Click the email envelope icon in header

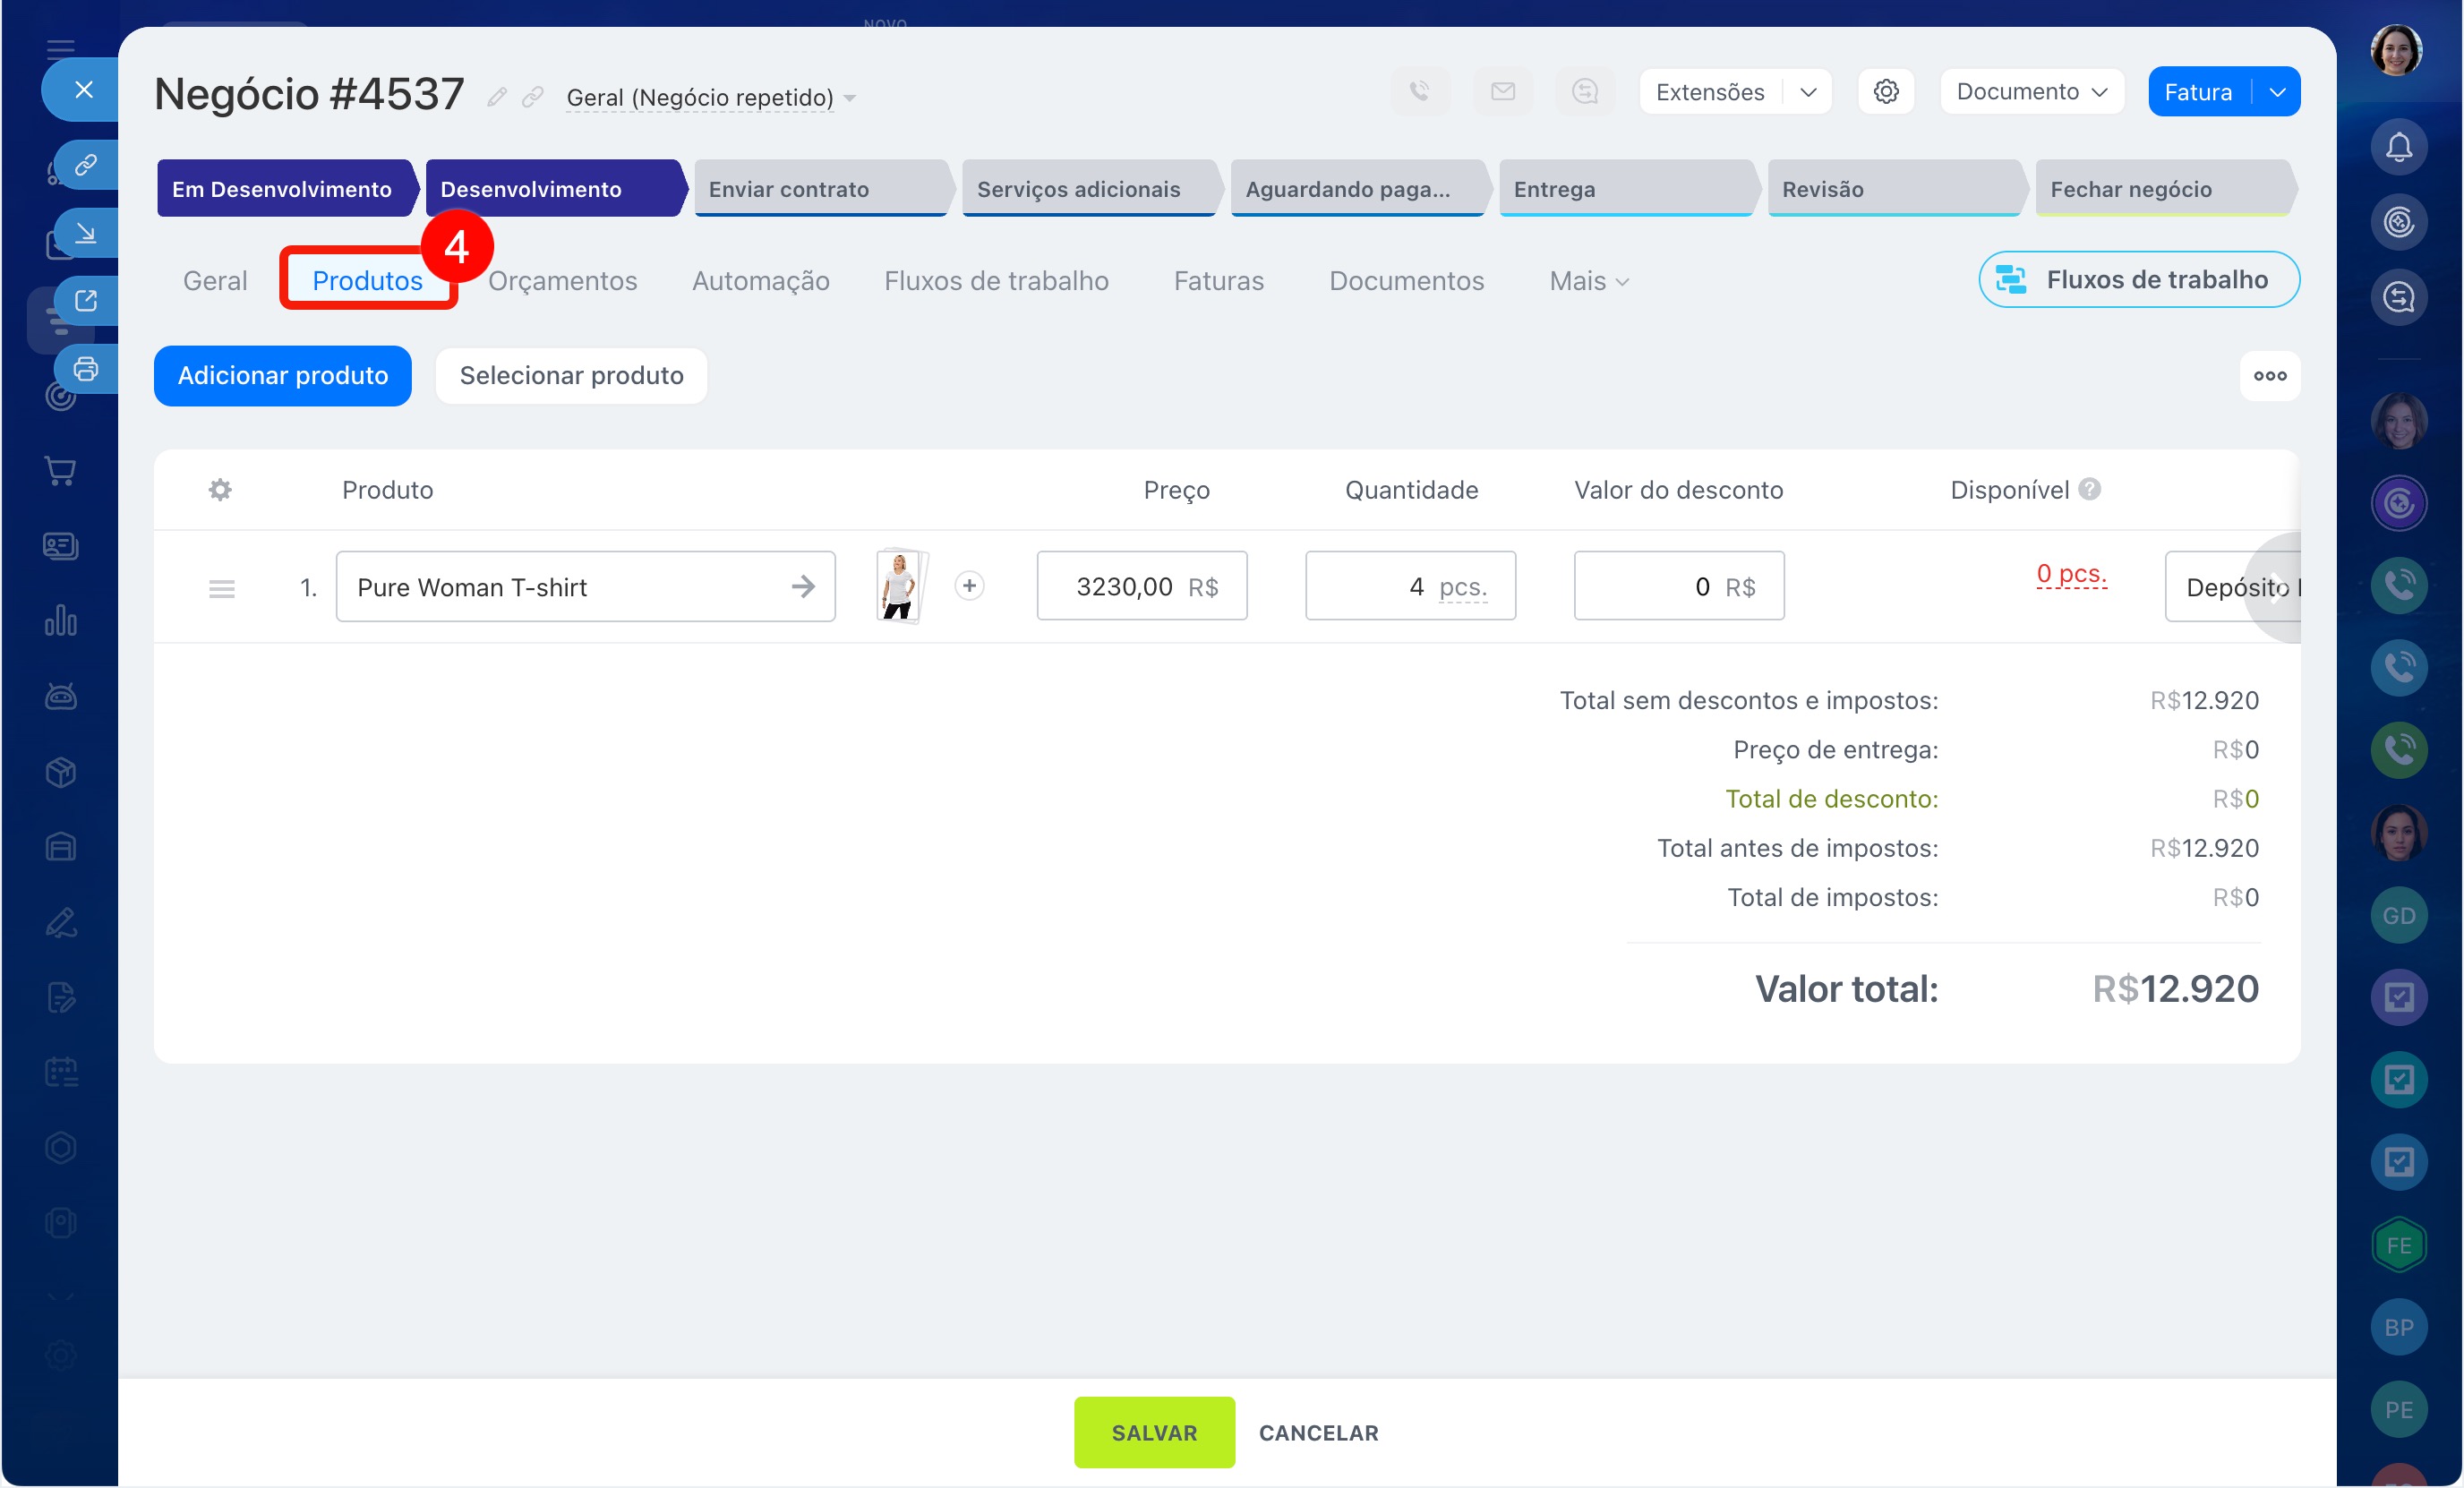pyautogui.click(x=1503, y=92)
